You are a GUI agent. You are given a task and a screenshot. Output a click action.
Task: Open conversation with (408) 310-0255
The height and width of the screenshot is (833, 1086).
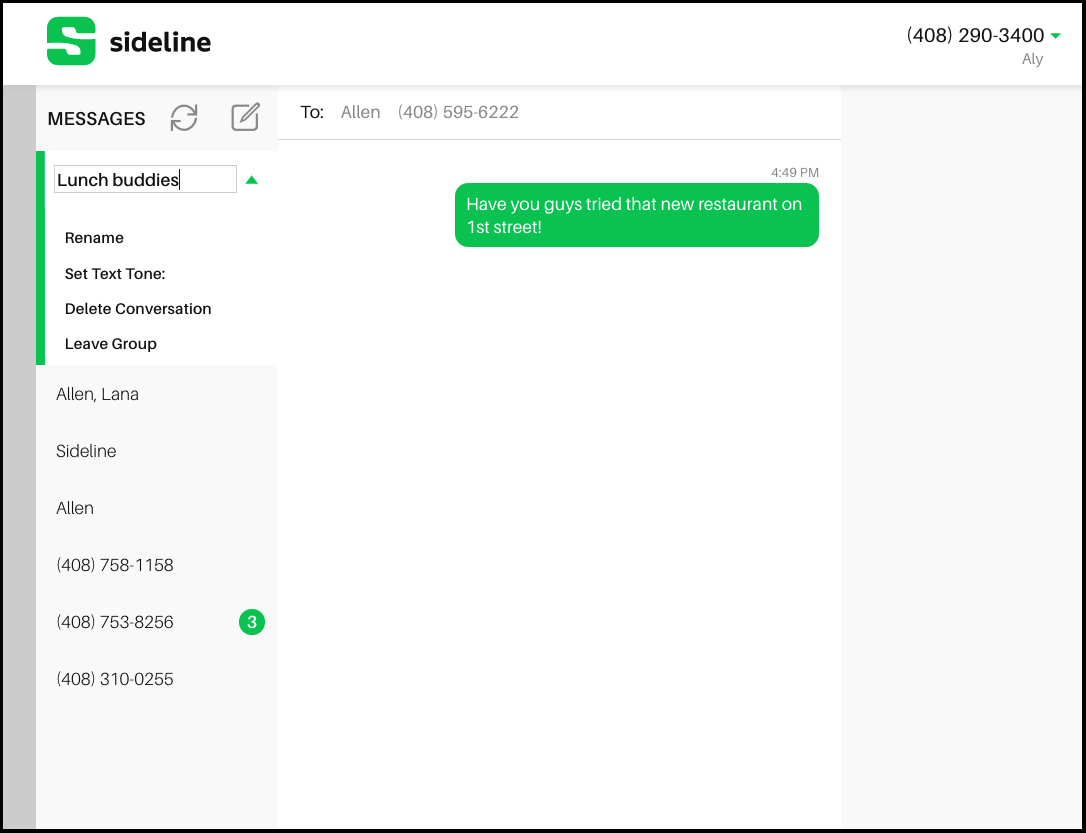click(x=157, y=679)
